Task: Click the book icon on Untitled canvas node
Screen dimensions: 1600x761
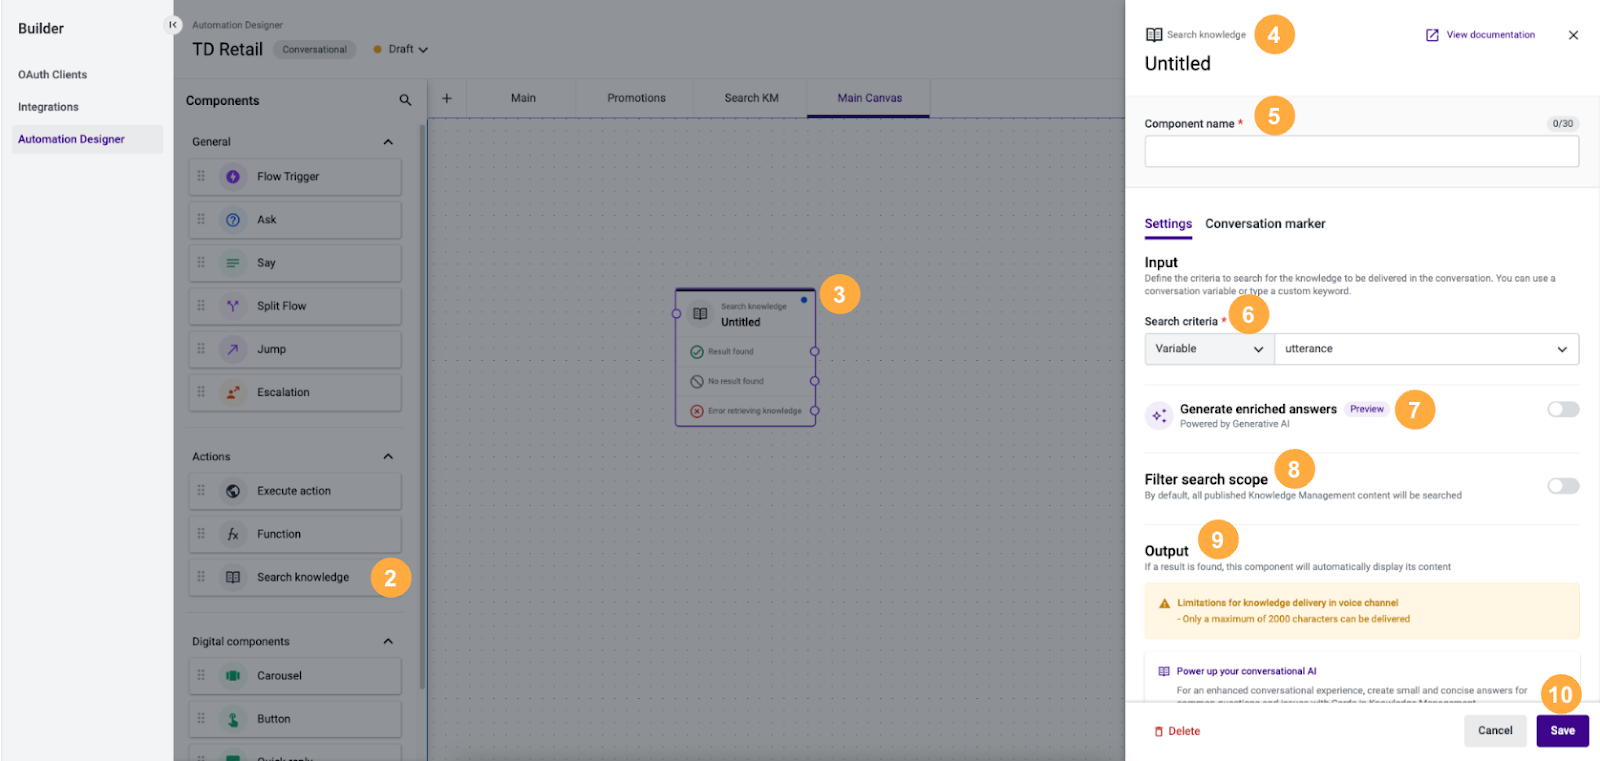Action: pyautogui.click(x=700, y=314)
